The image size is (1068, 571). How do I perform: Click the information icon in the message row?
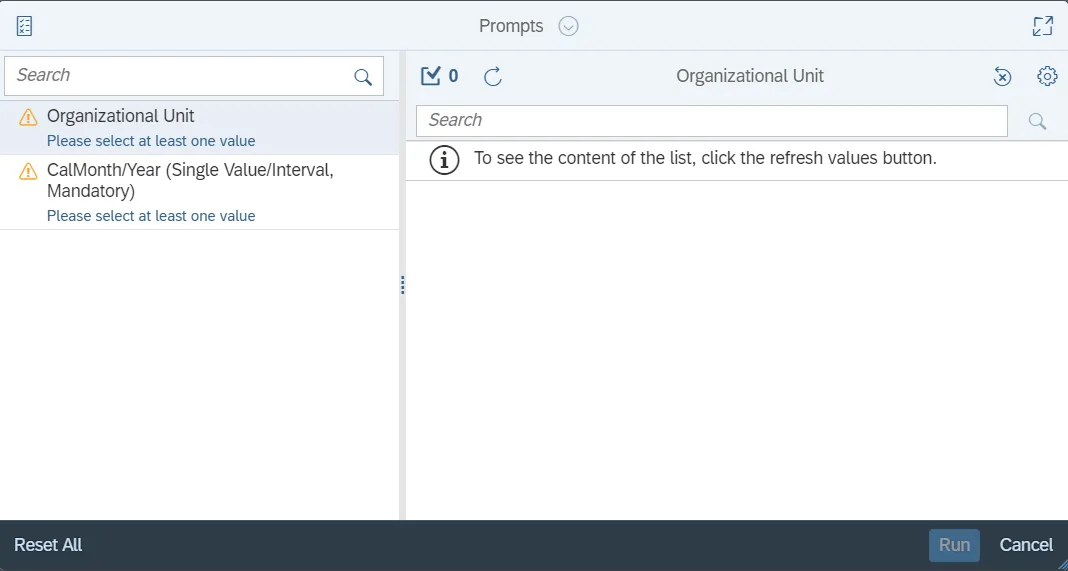(x=444, y=160)
